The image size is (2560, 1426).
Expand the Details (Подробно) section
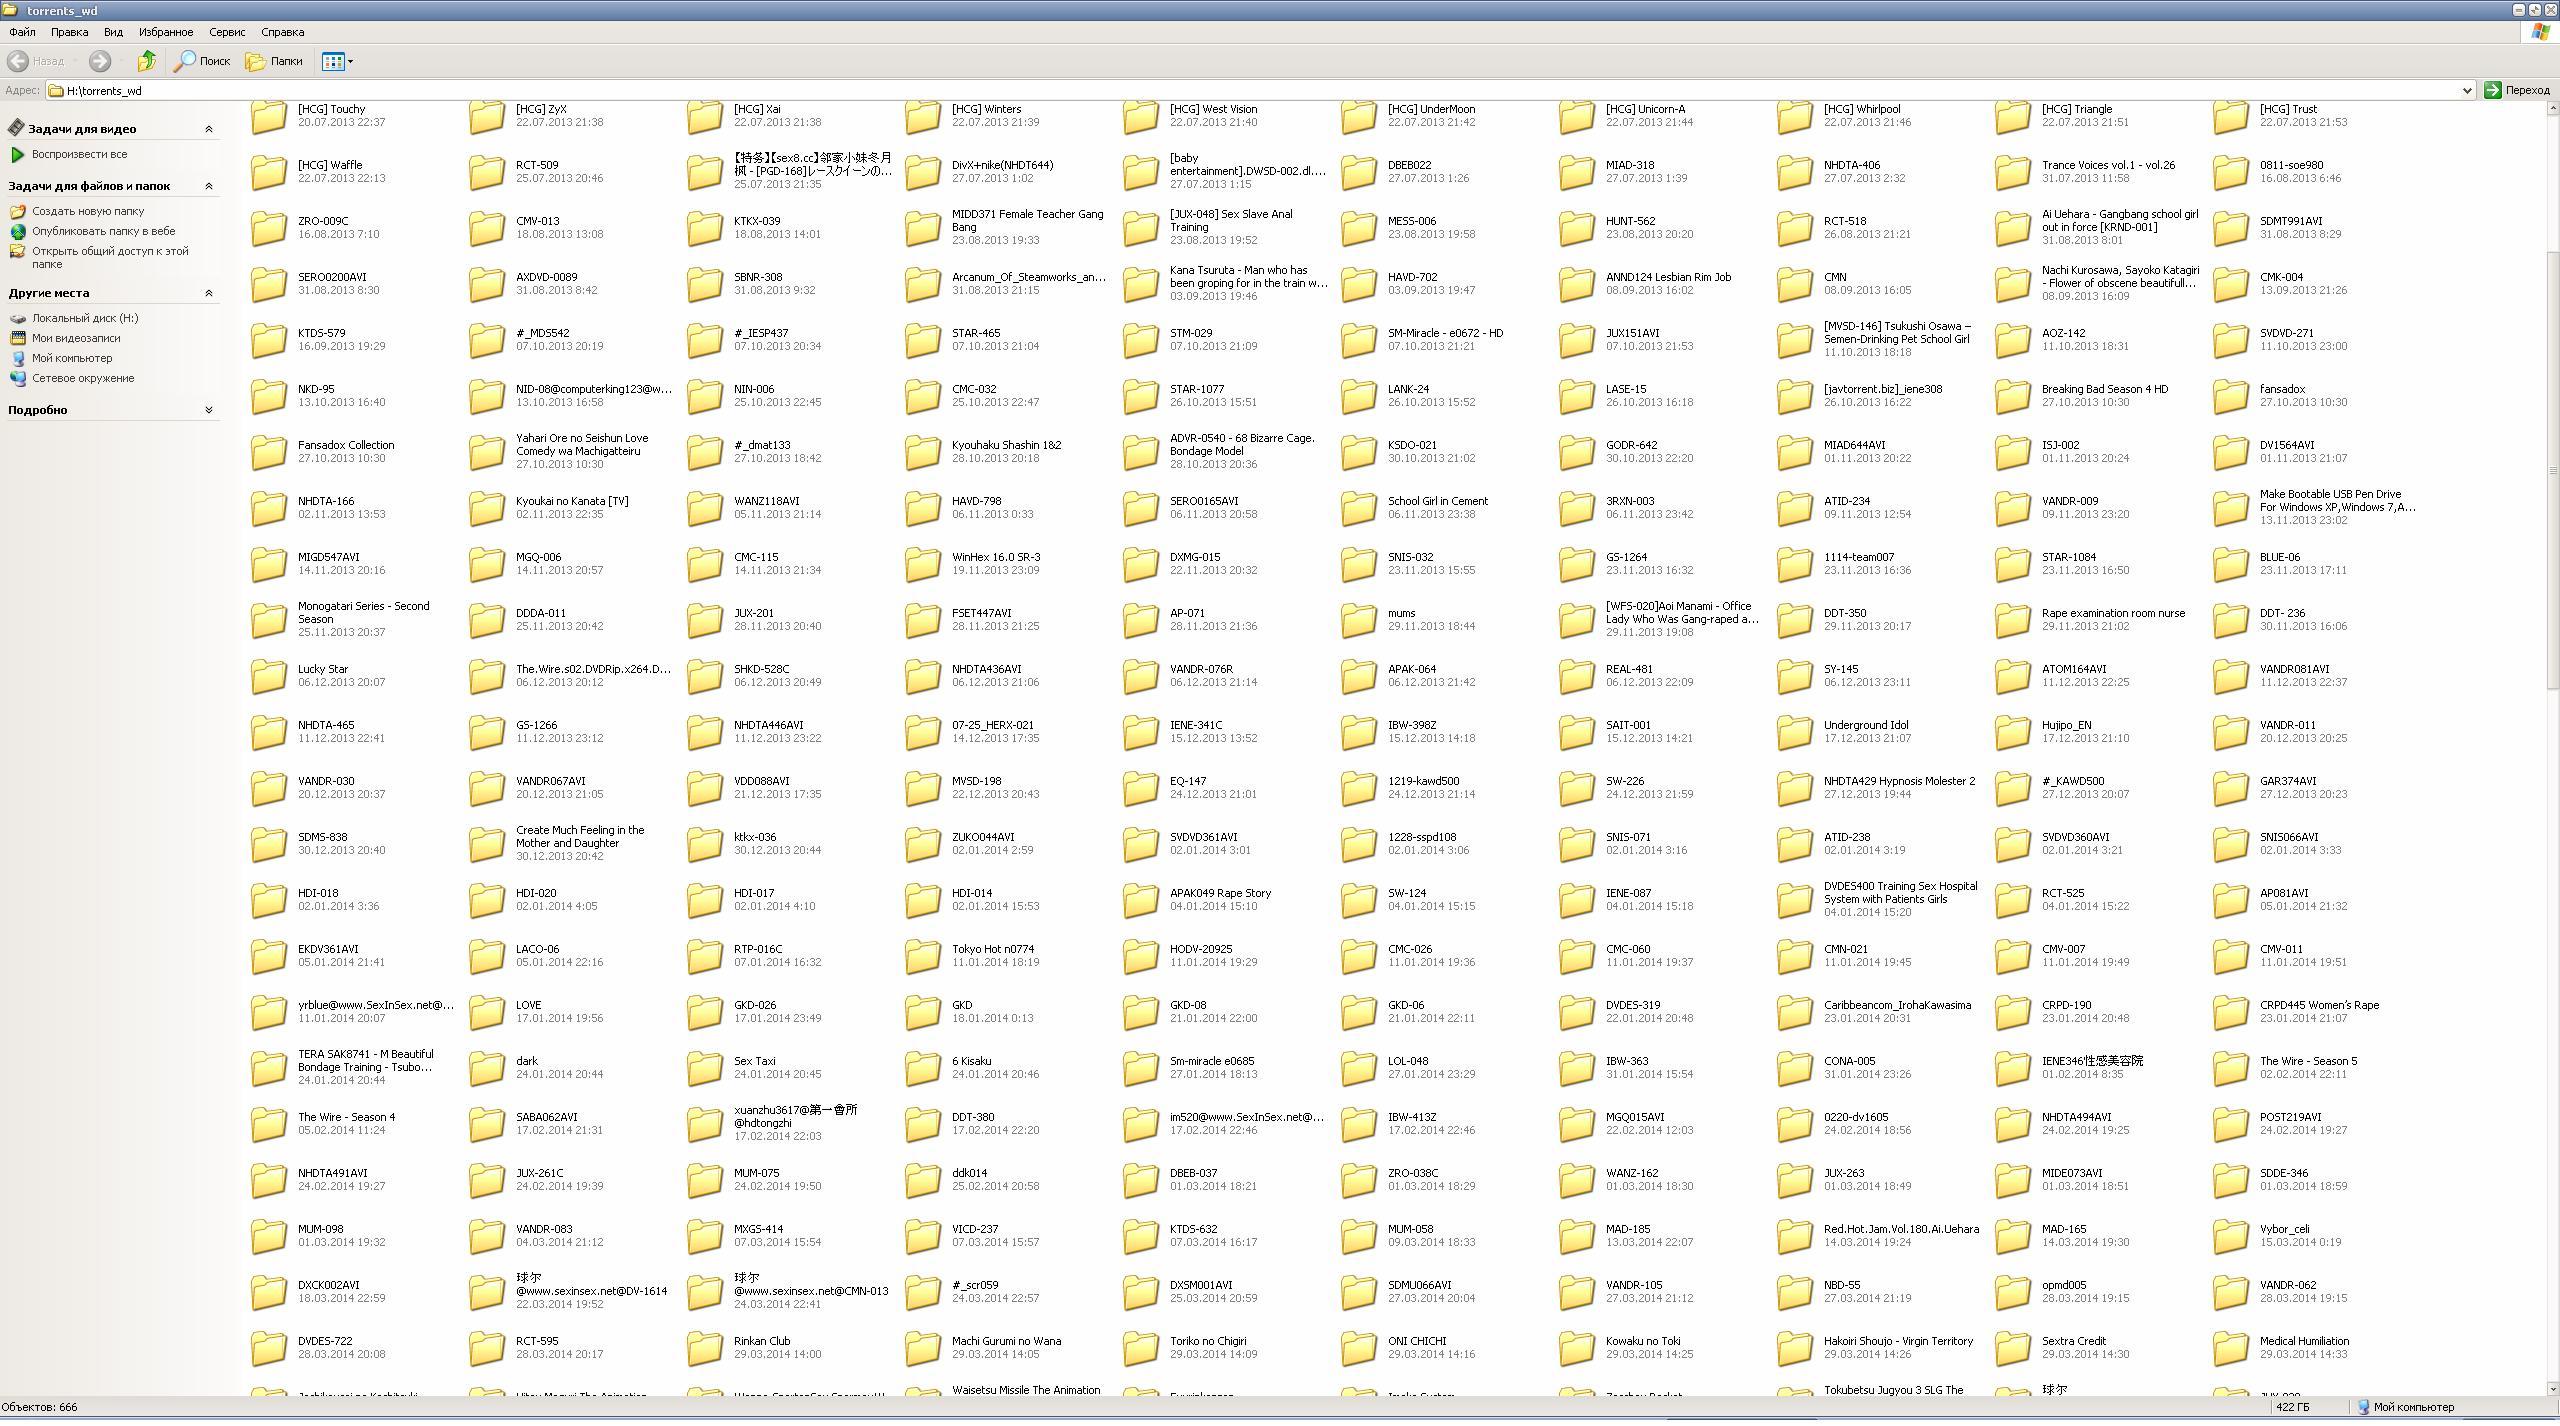tap(209, 410)
